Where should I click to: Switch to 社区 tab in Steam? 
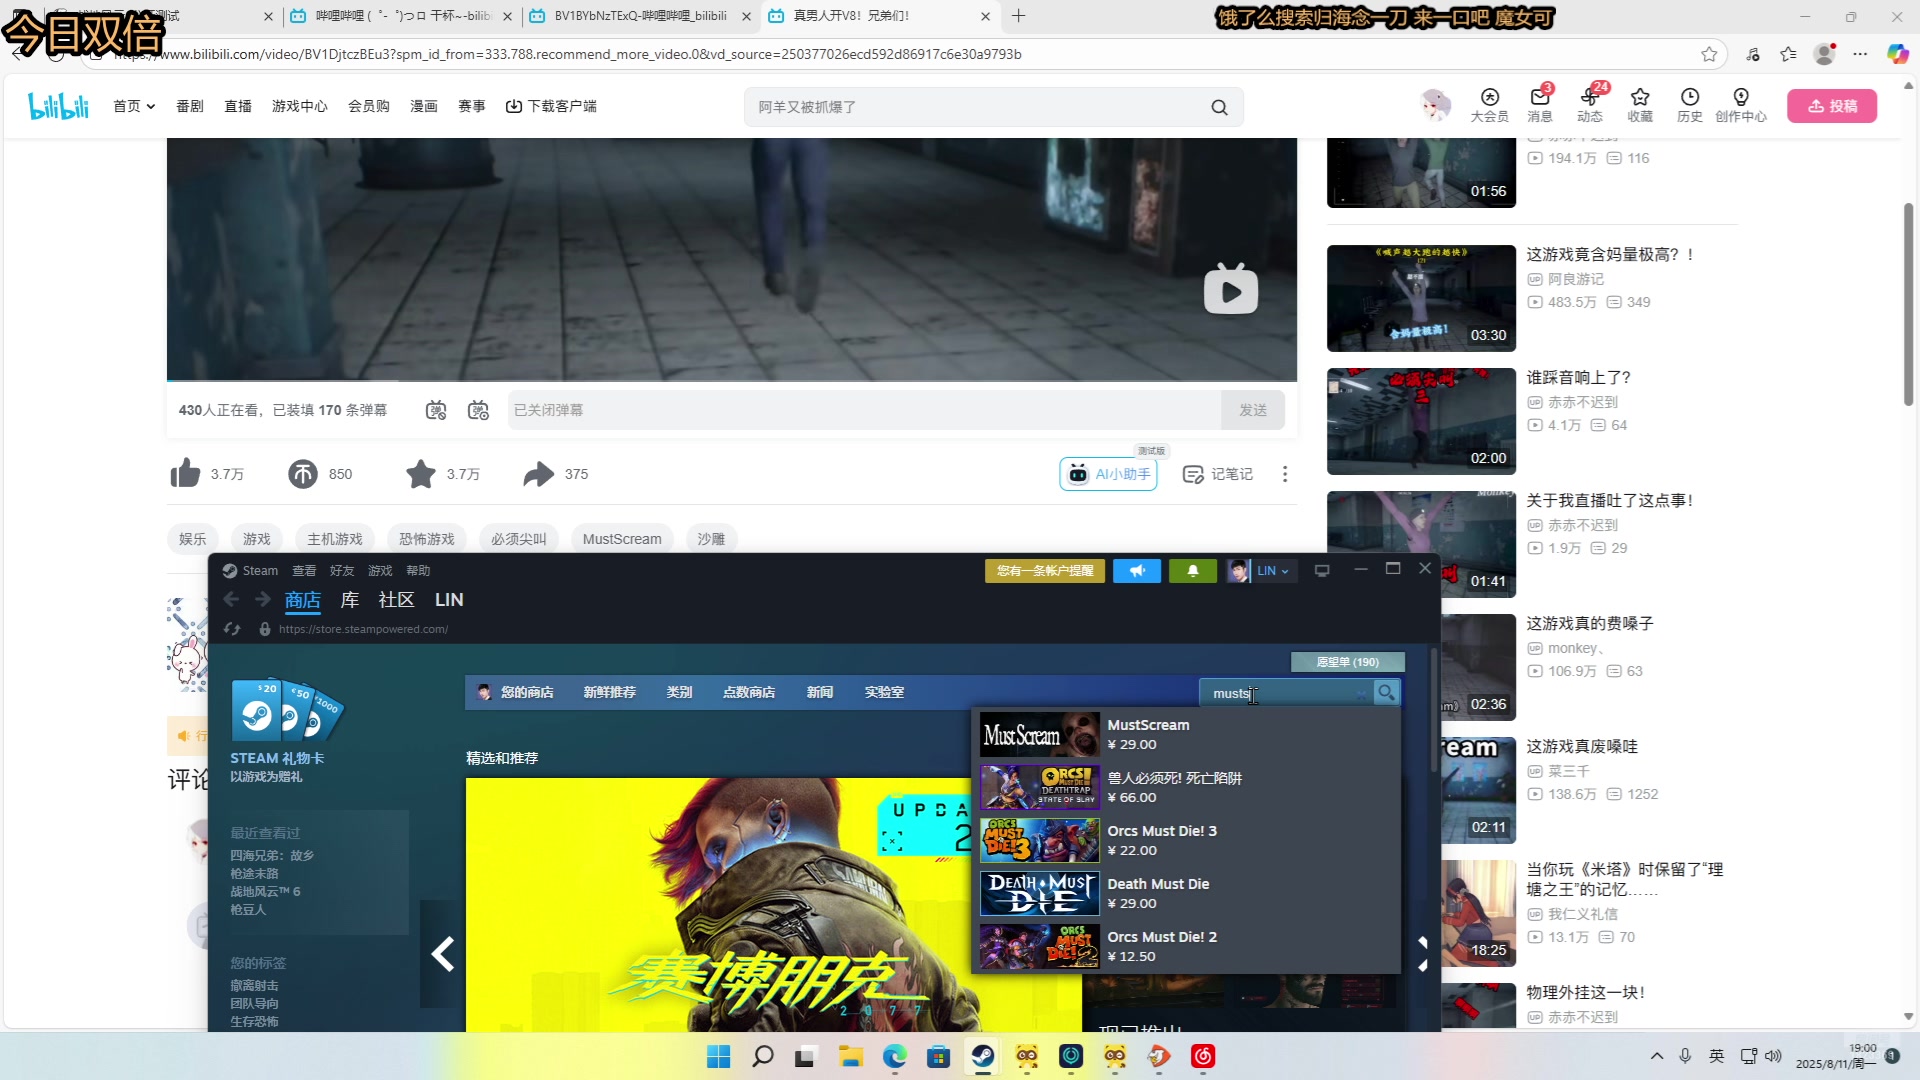(396, 600)
